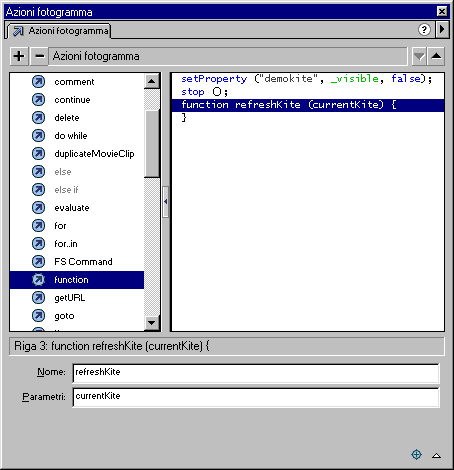Choose the getURL action
Image resolution: width=454 pixels, height=470 pixels.
point(70,298)
